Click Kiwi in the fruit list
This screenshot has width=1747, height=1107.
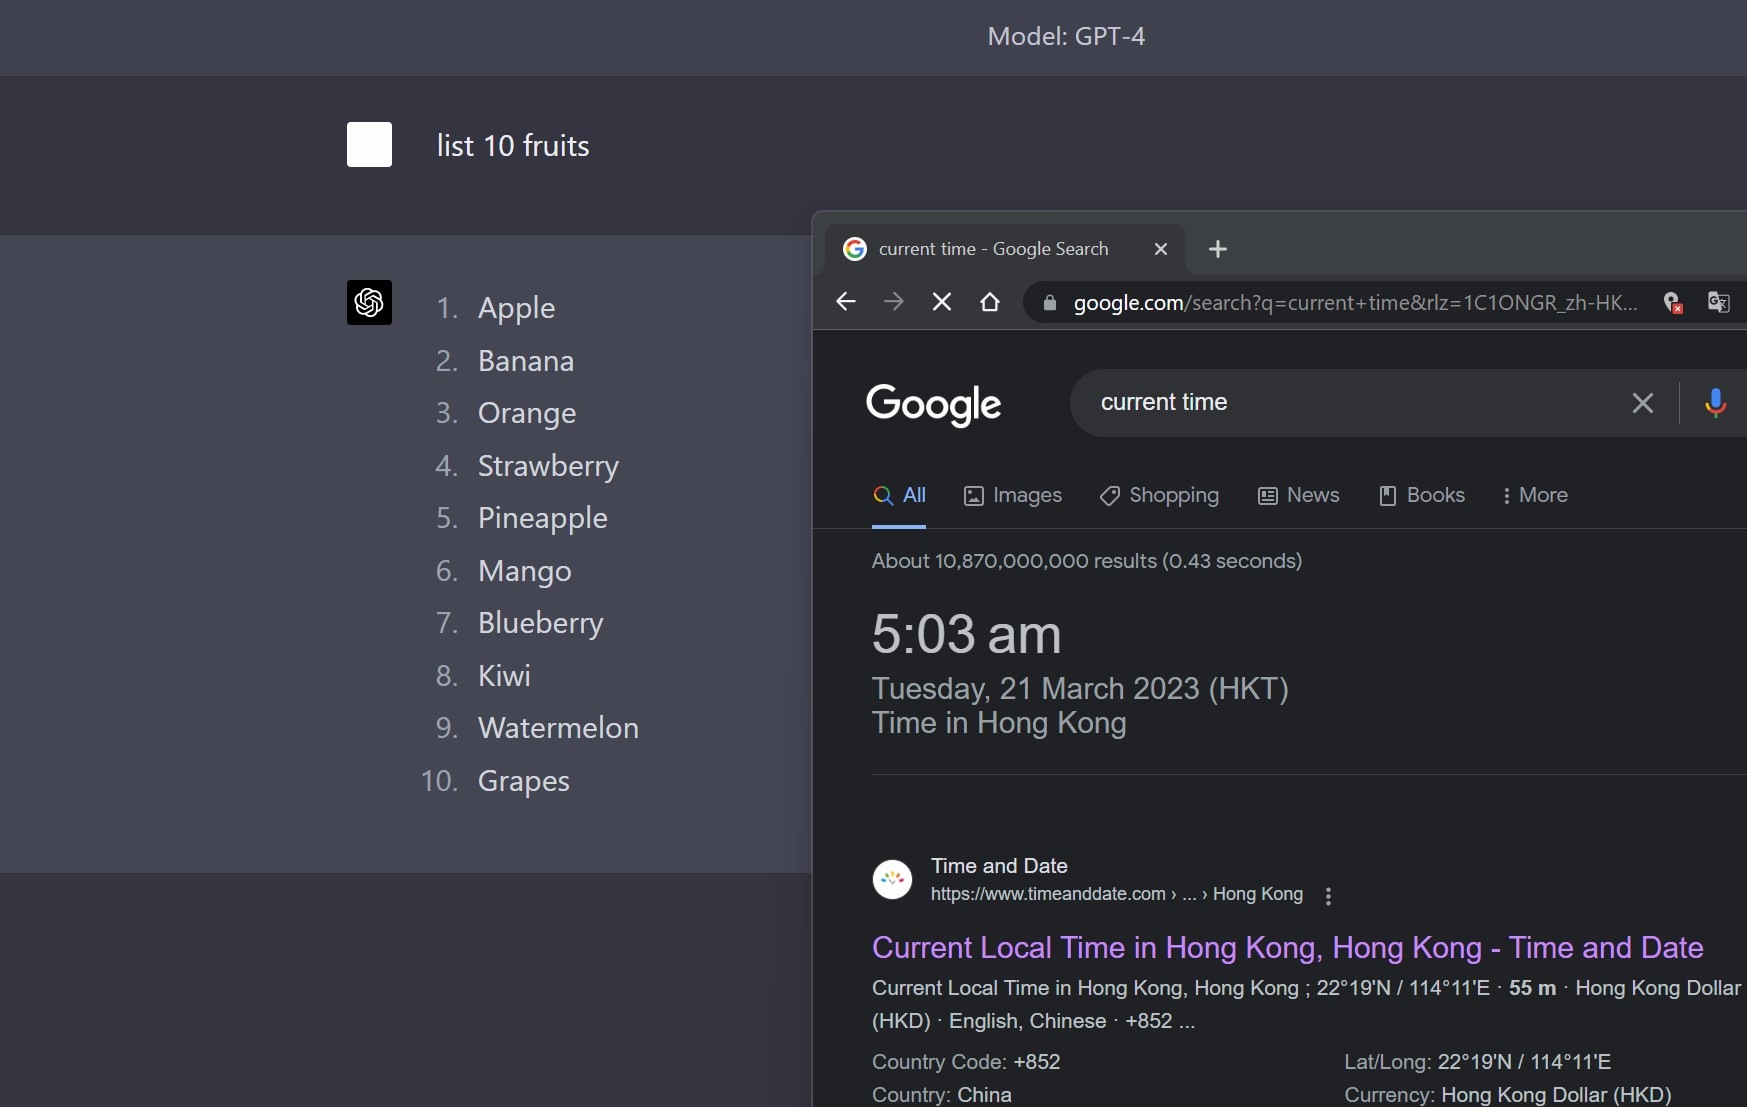point(504,676)
